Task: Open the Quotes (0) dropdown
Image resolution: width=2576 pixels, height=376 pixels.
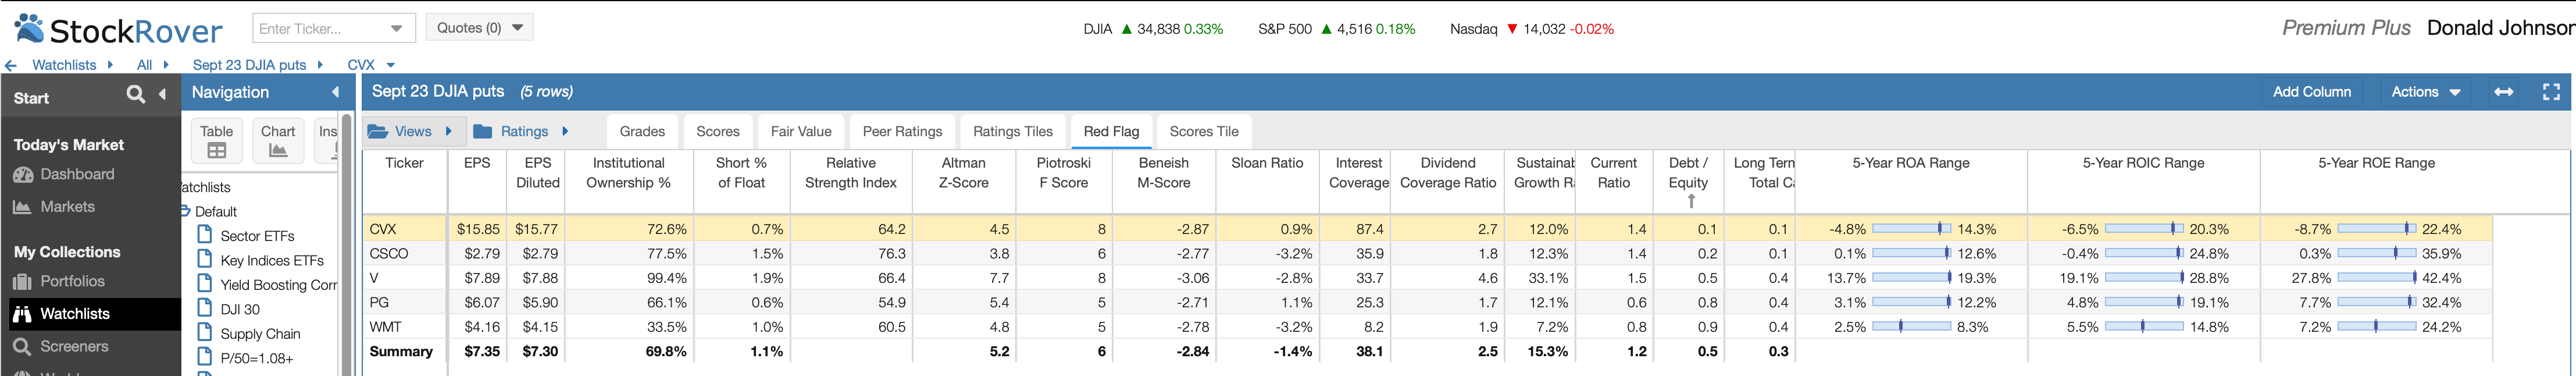Action: tap(479, 28)
